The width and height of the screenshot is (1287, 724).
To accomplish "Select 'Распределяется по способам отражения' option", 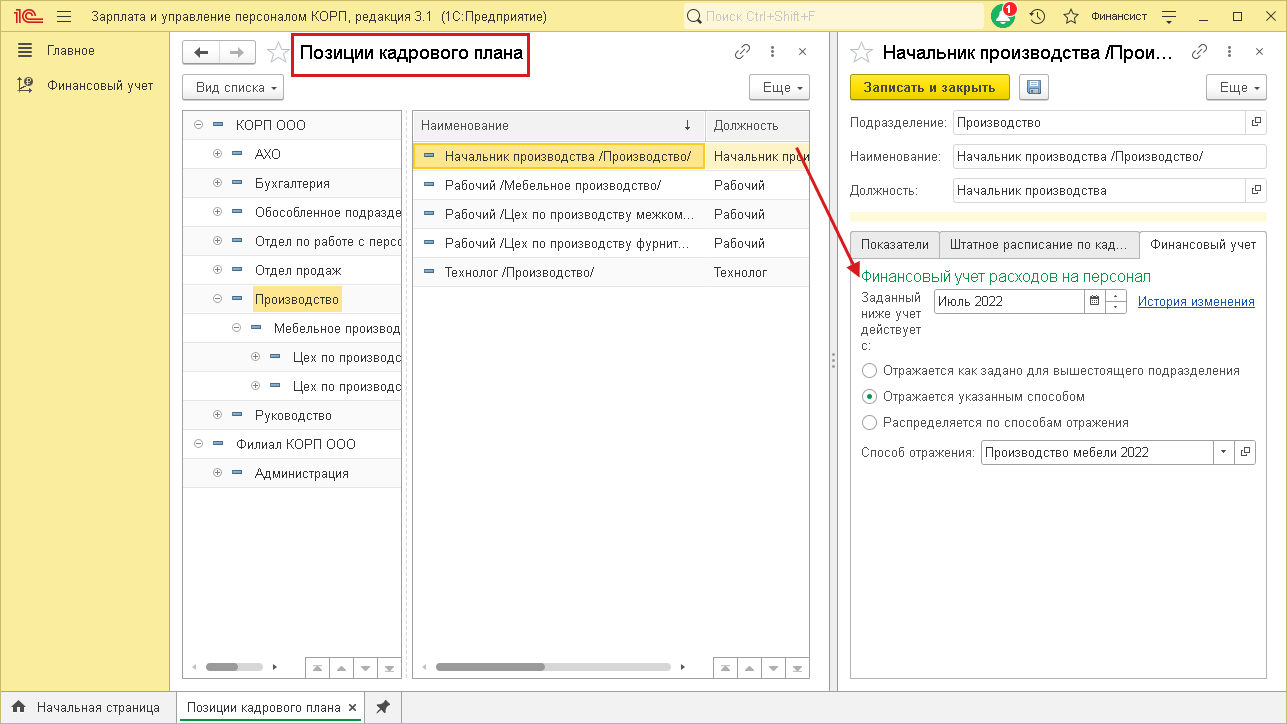I will (x=870, y=422).
